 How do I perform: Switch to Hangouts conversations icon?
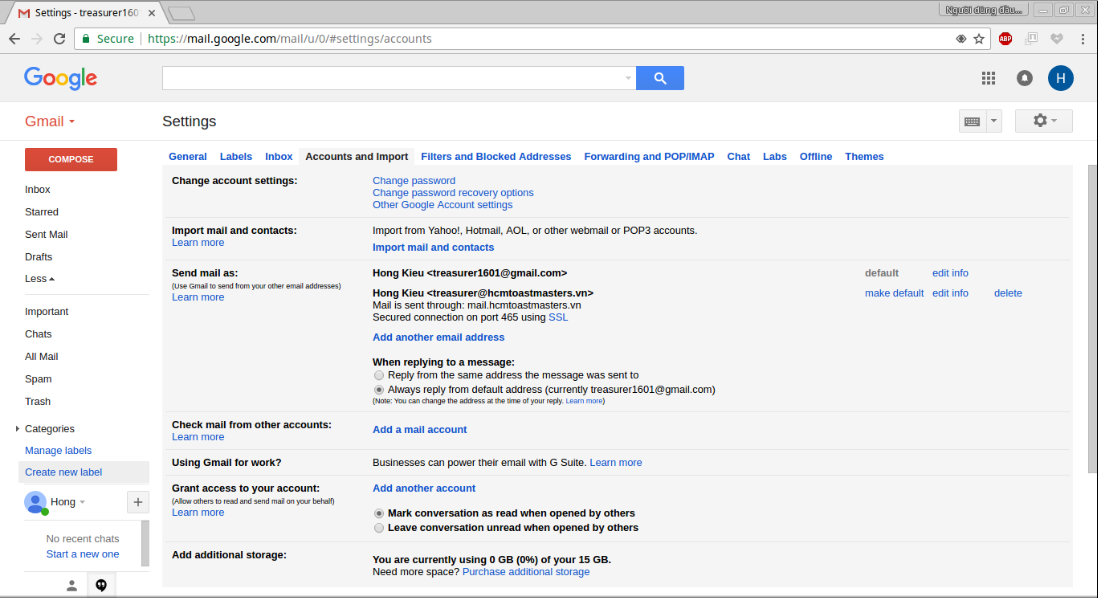coord(102,585)
